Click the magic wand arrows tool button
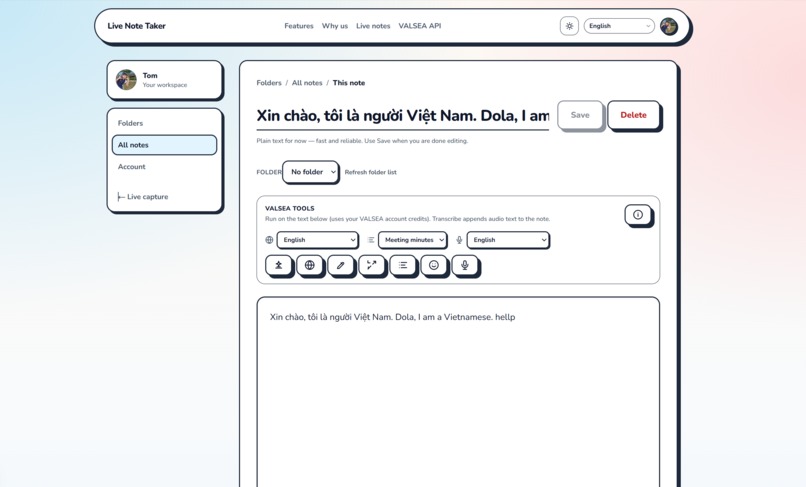 (x=371, y=265)
